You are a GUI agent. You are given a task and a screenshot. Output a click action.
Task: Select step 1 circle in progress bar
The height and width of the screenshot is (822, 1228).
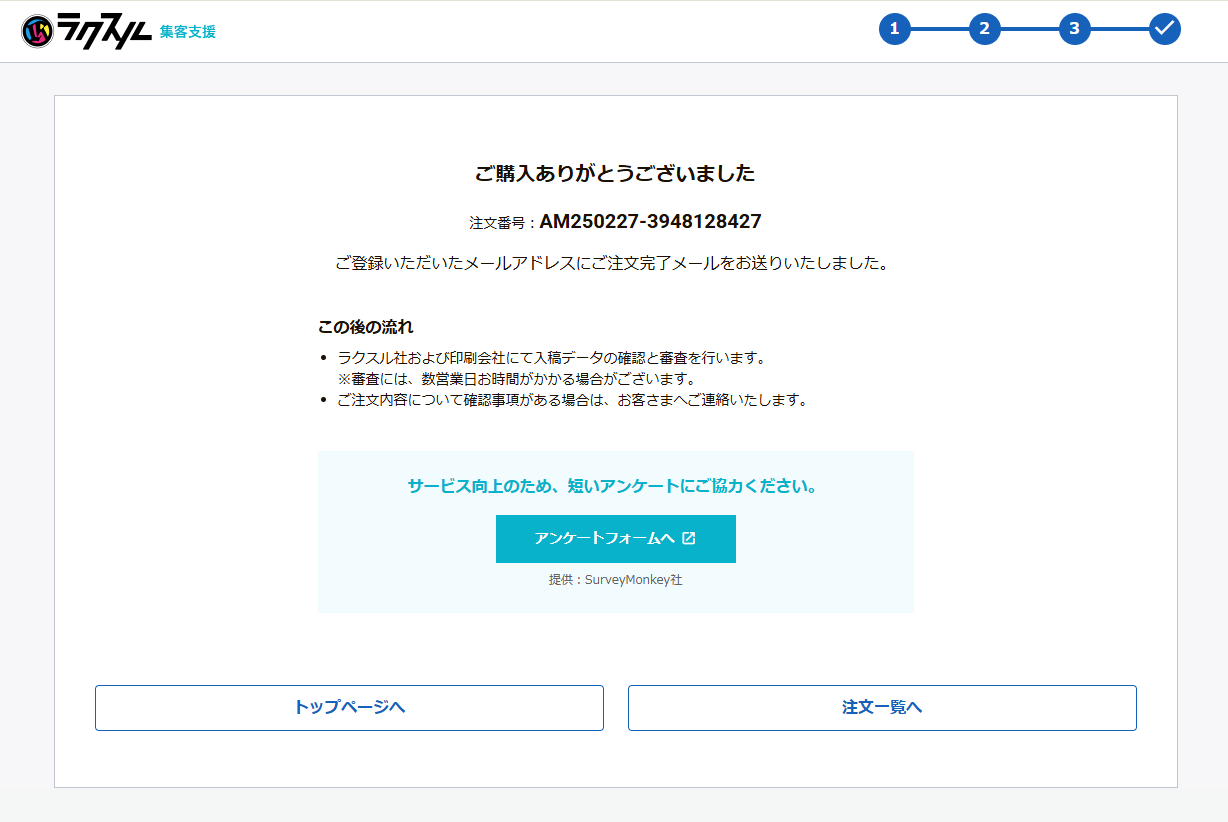894,29
